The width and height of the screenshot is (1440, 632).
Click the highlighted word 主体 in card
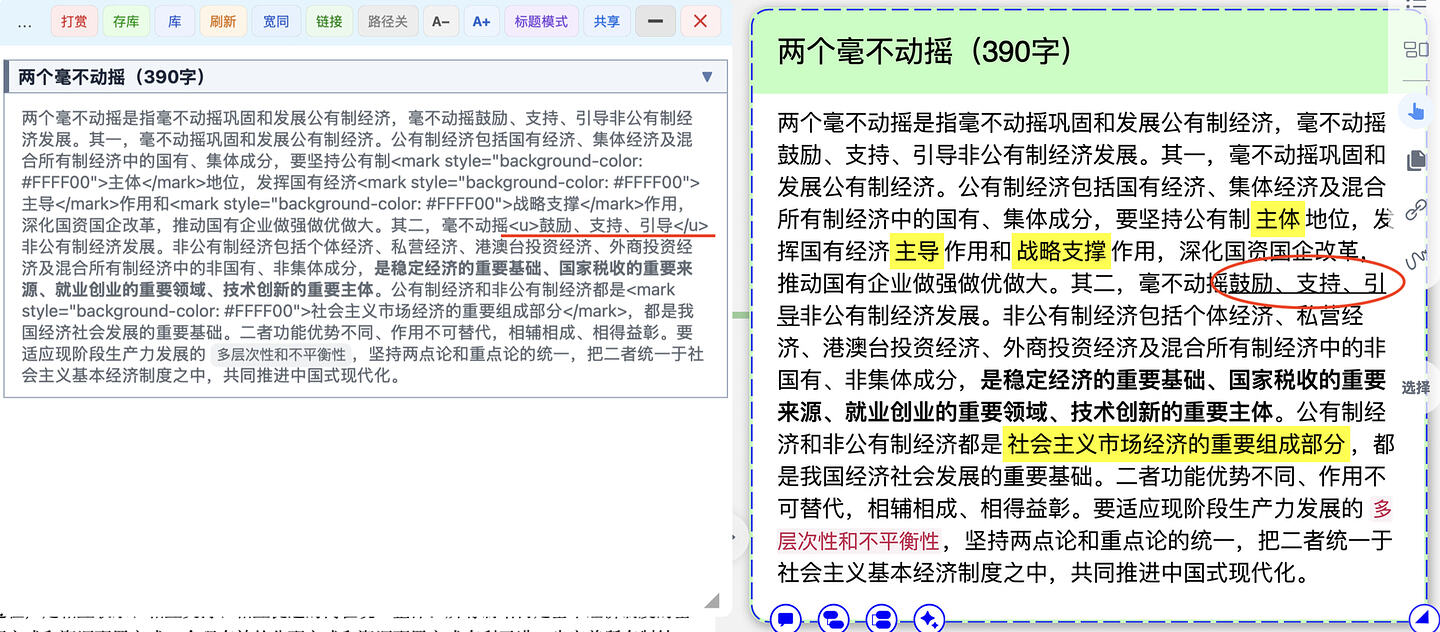point(1277,219)
